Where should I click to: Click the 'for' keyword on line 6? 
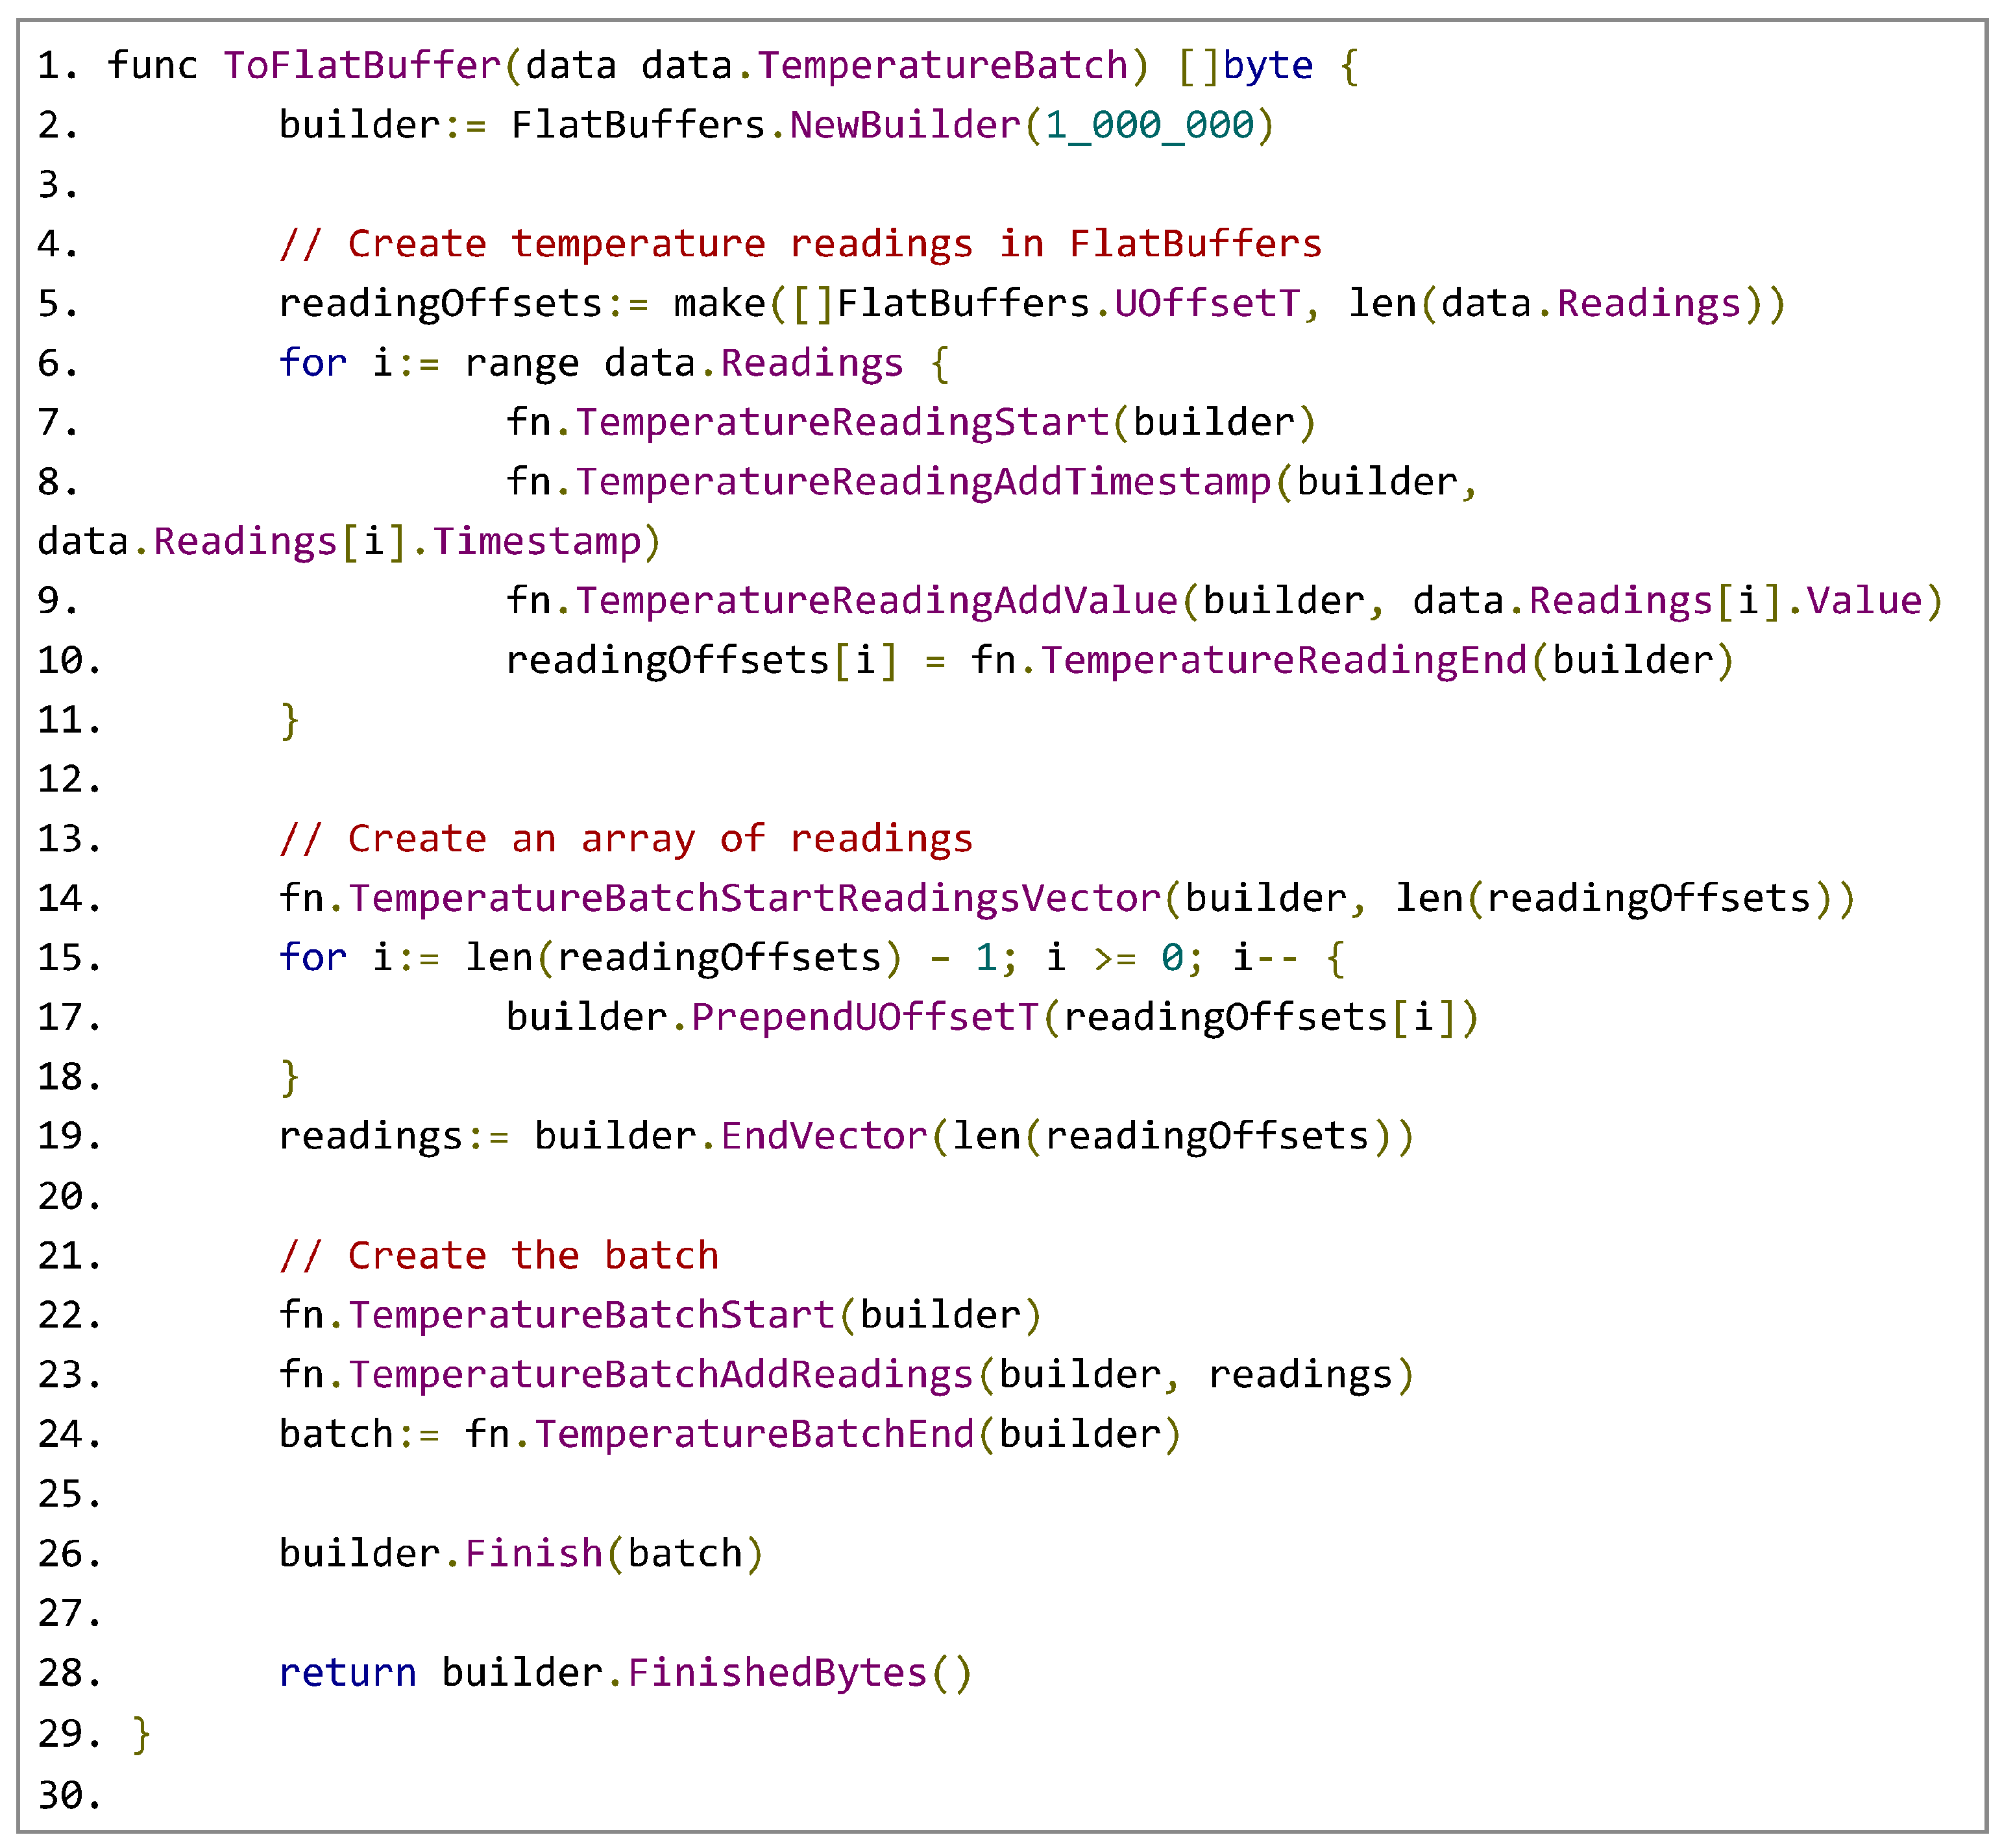coord(312,364)
